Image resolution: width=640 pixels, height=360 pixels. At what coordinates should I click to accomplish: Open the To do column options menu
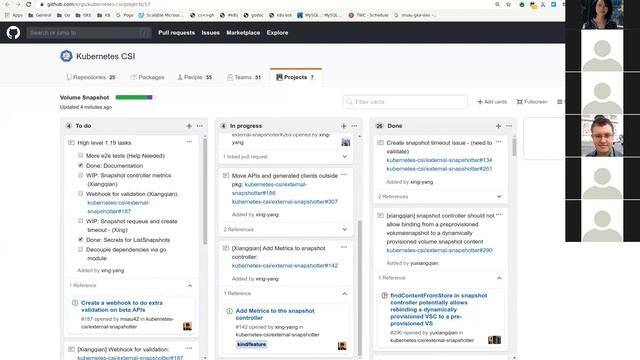coord(200,126)
